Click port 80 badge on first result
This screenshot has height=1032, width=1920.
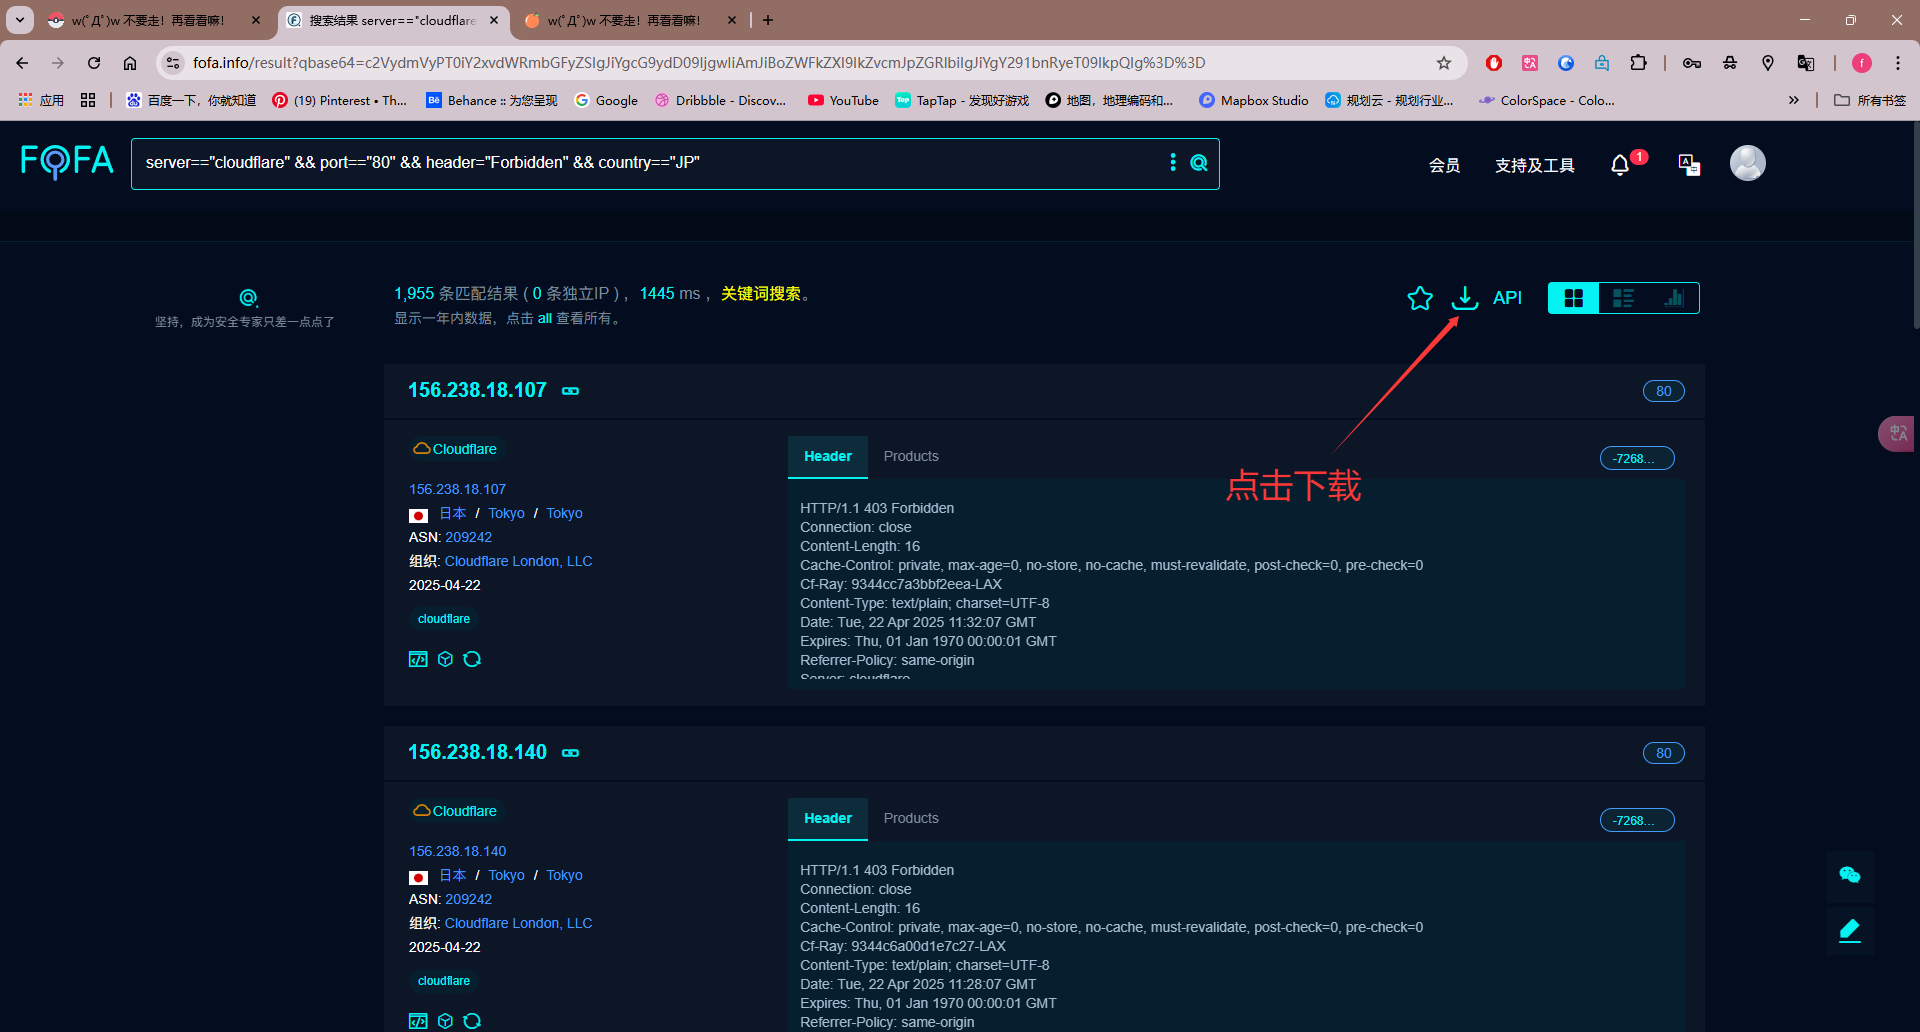coord(1663,391)
